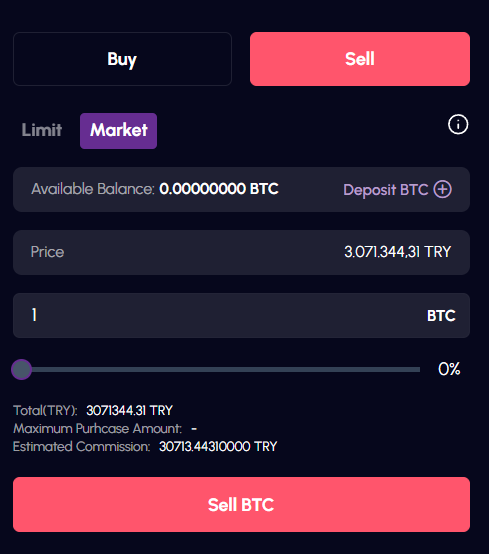Click the Price field showing 3.071.344,31 TRY

(x=241, y=253)
